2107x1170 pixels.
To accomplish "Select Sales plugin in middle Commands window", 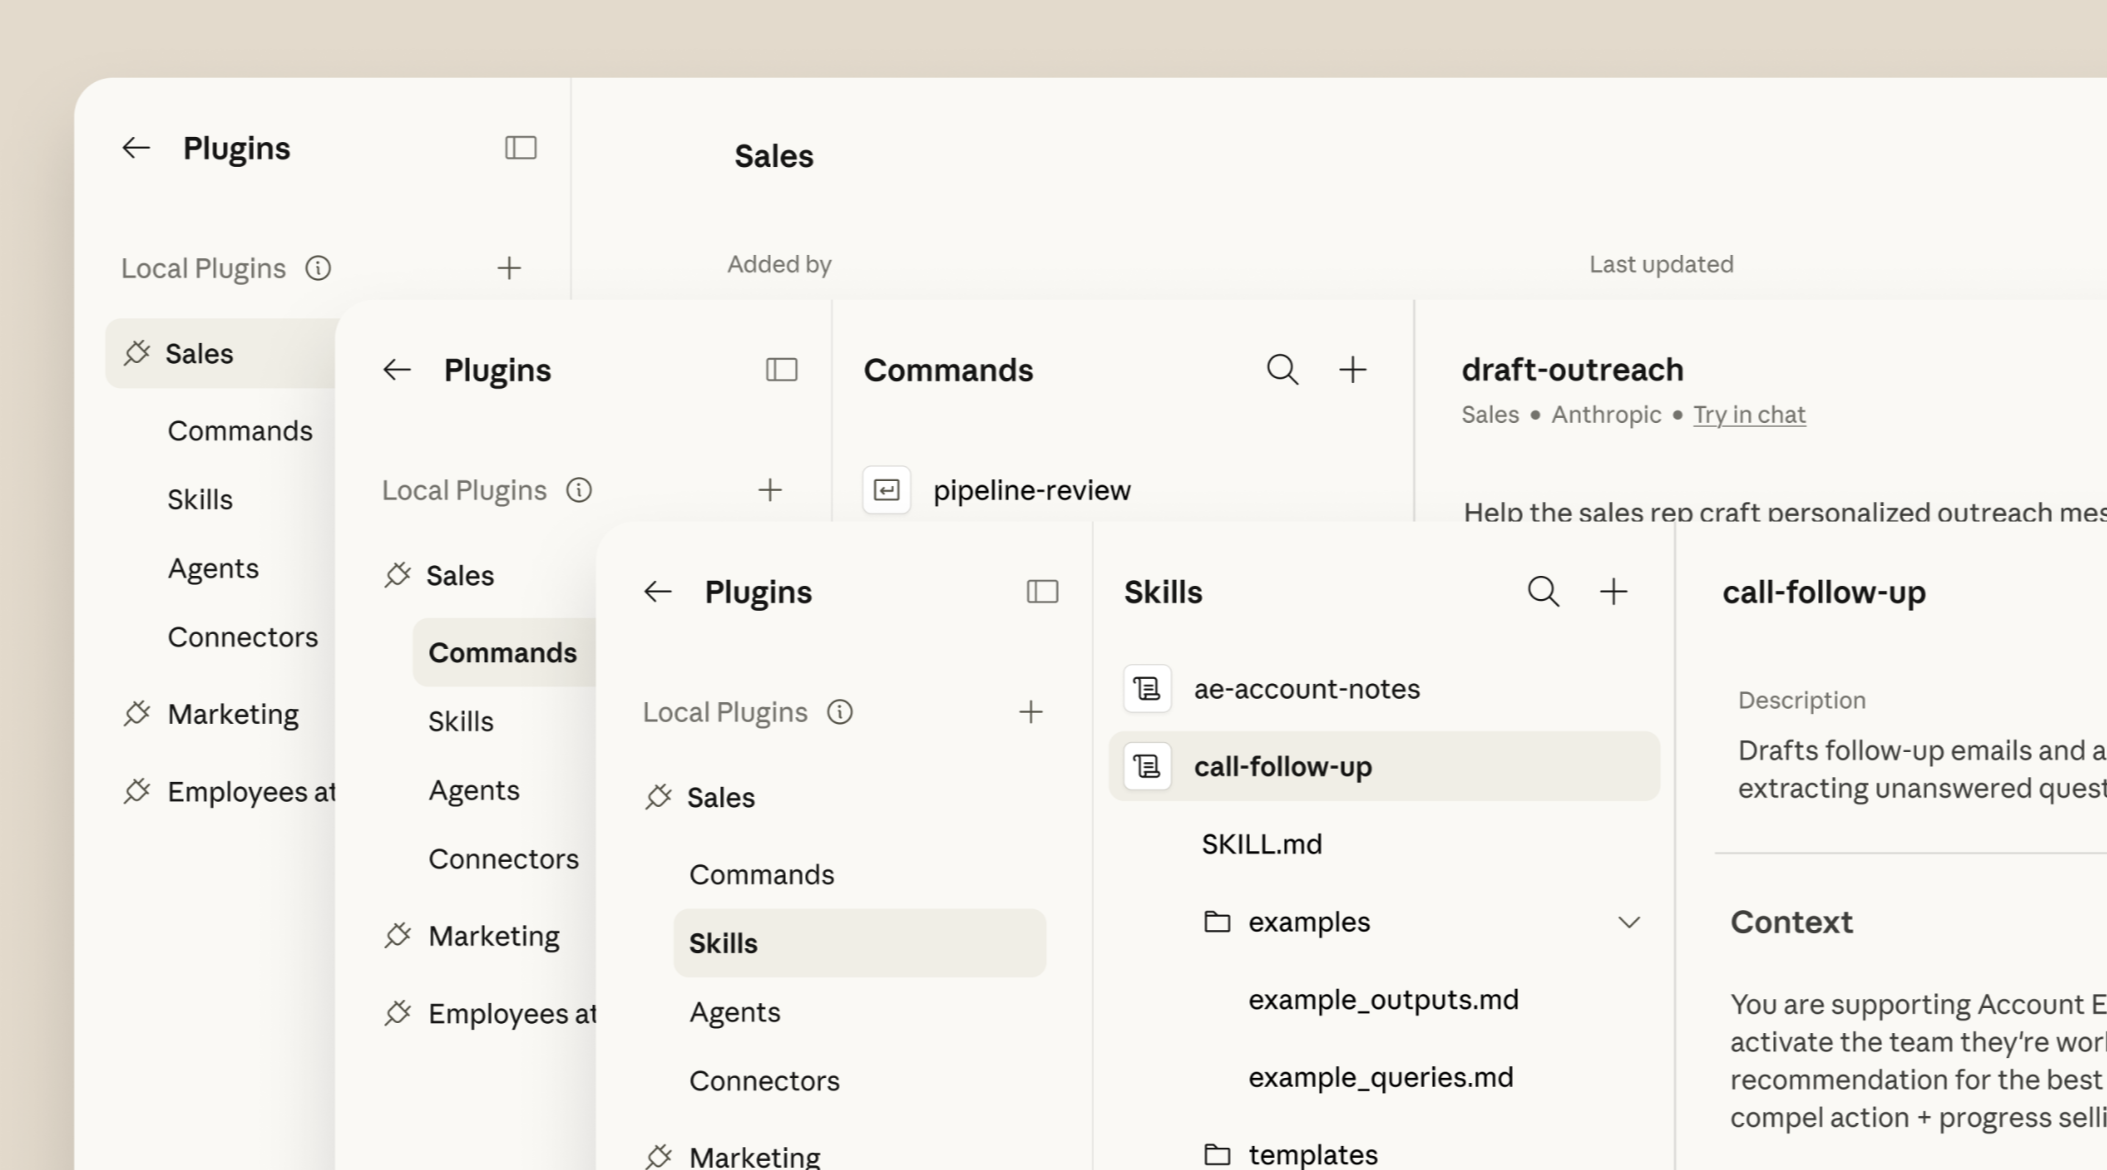I will click(x=460, y=575).
